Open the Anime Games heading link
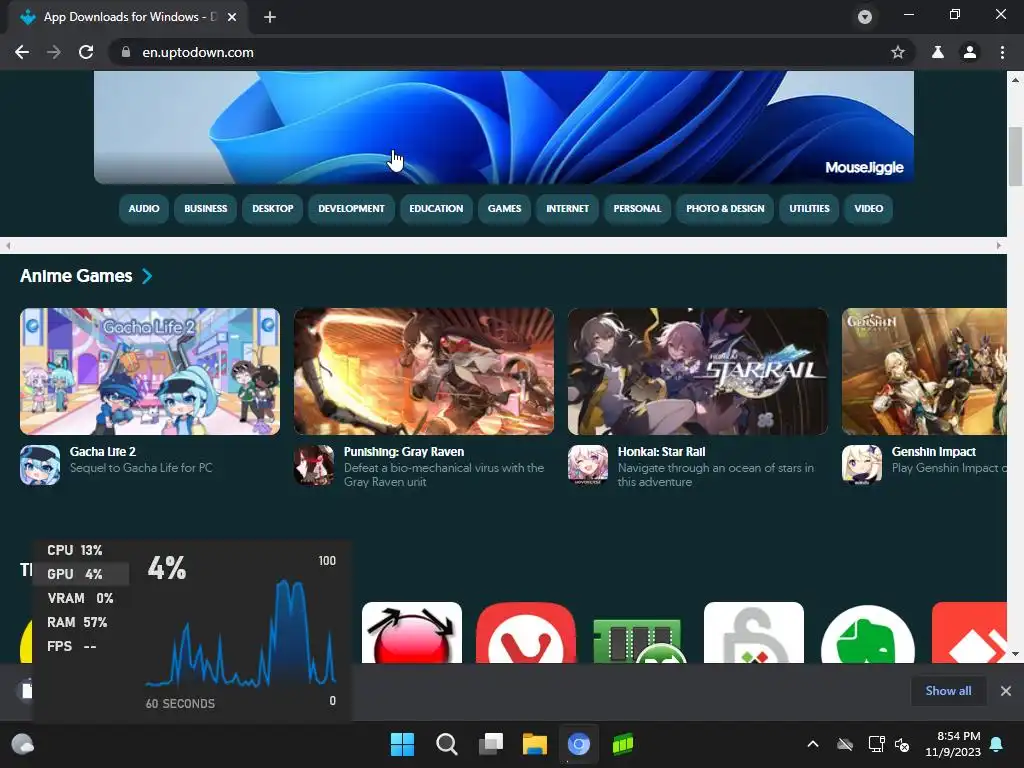The image size is (1024, 768). (x=76, y=276)
